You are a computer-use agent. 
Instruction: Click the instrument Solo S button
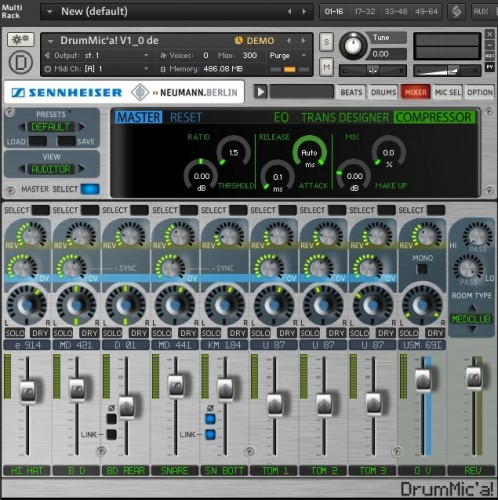point(326,42)
